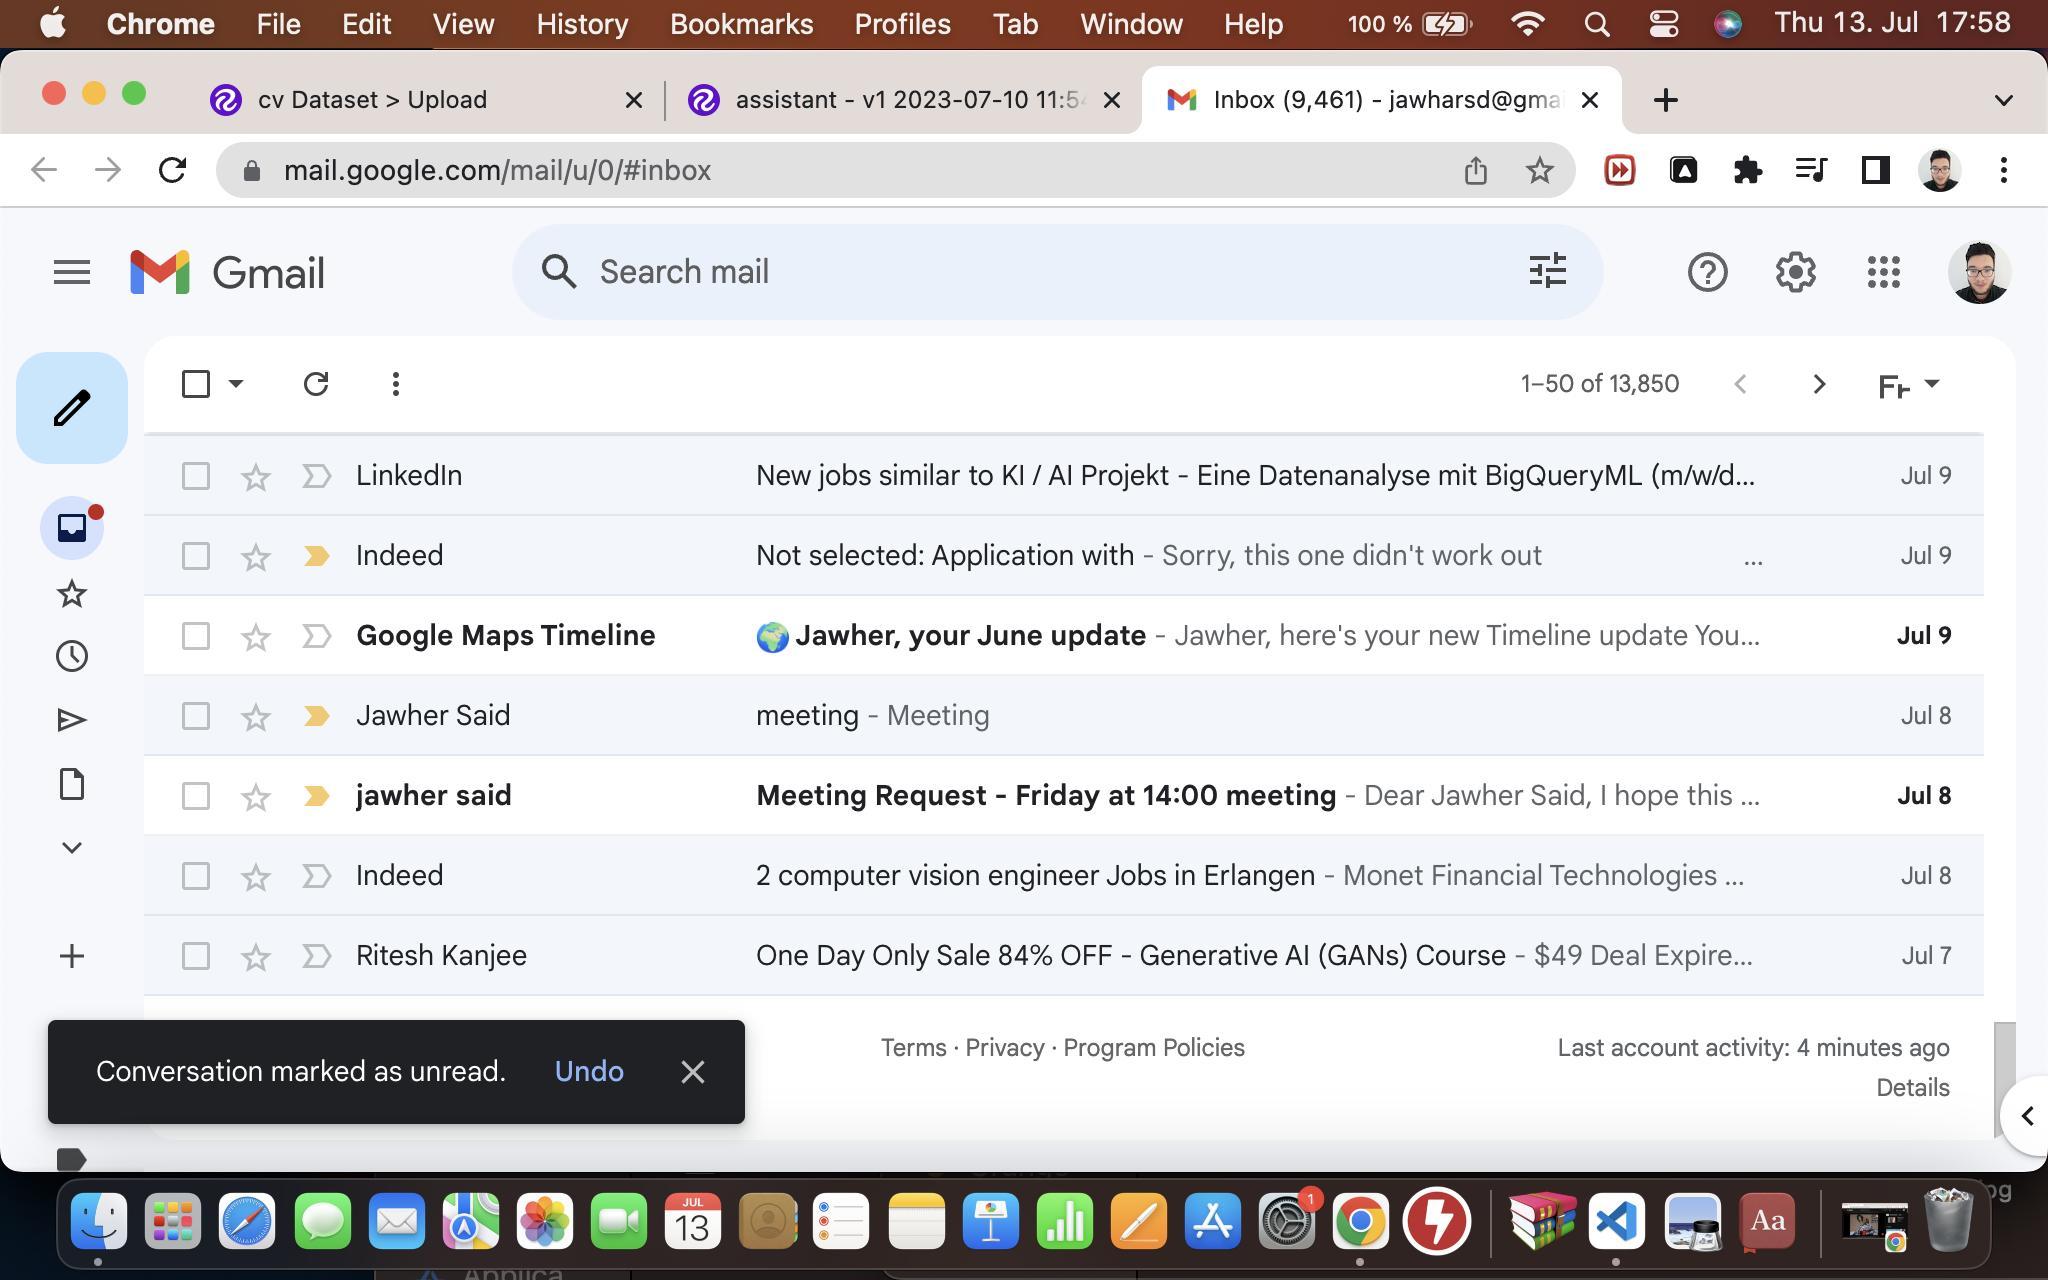Create new label with plus icon
Viewport: 2048px width, 1280px height.
[x=72, y=956]
